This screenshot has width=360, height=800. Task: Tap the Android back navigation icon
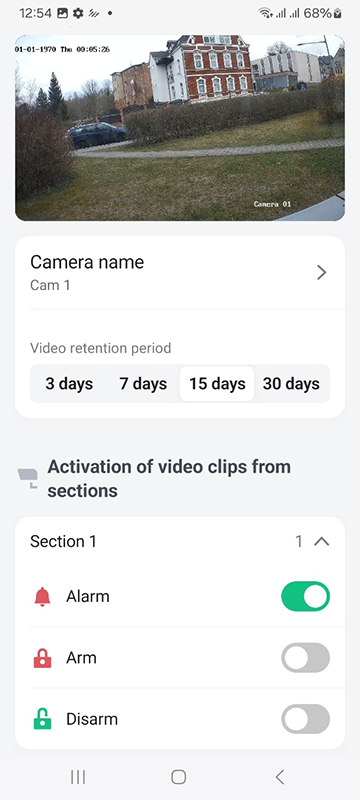[x=279, y=777]
